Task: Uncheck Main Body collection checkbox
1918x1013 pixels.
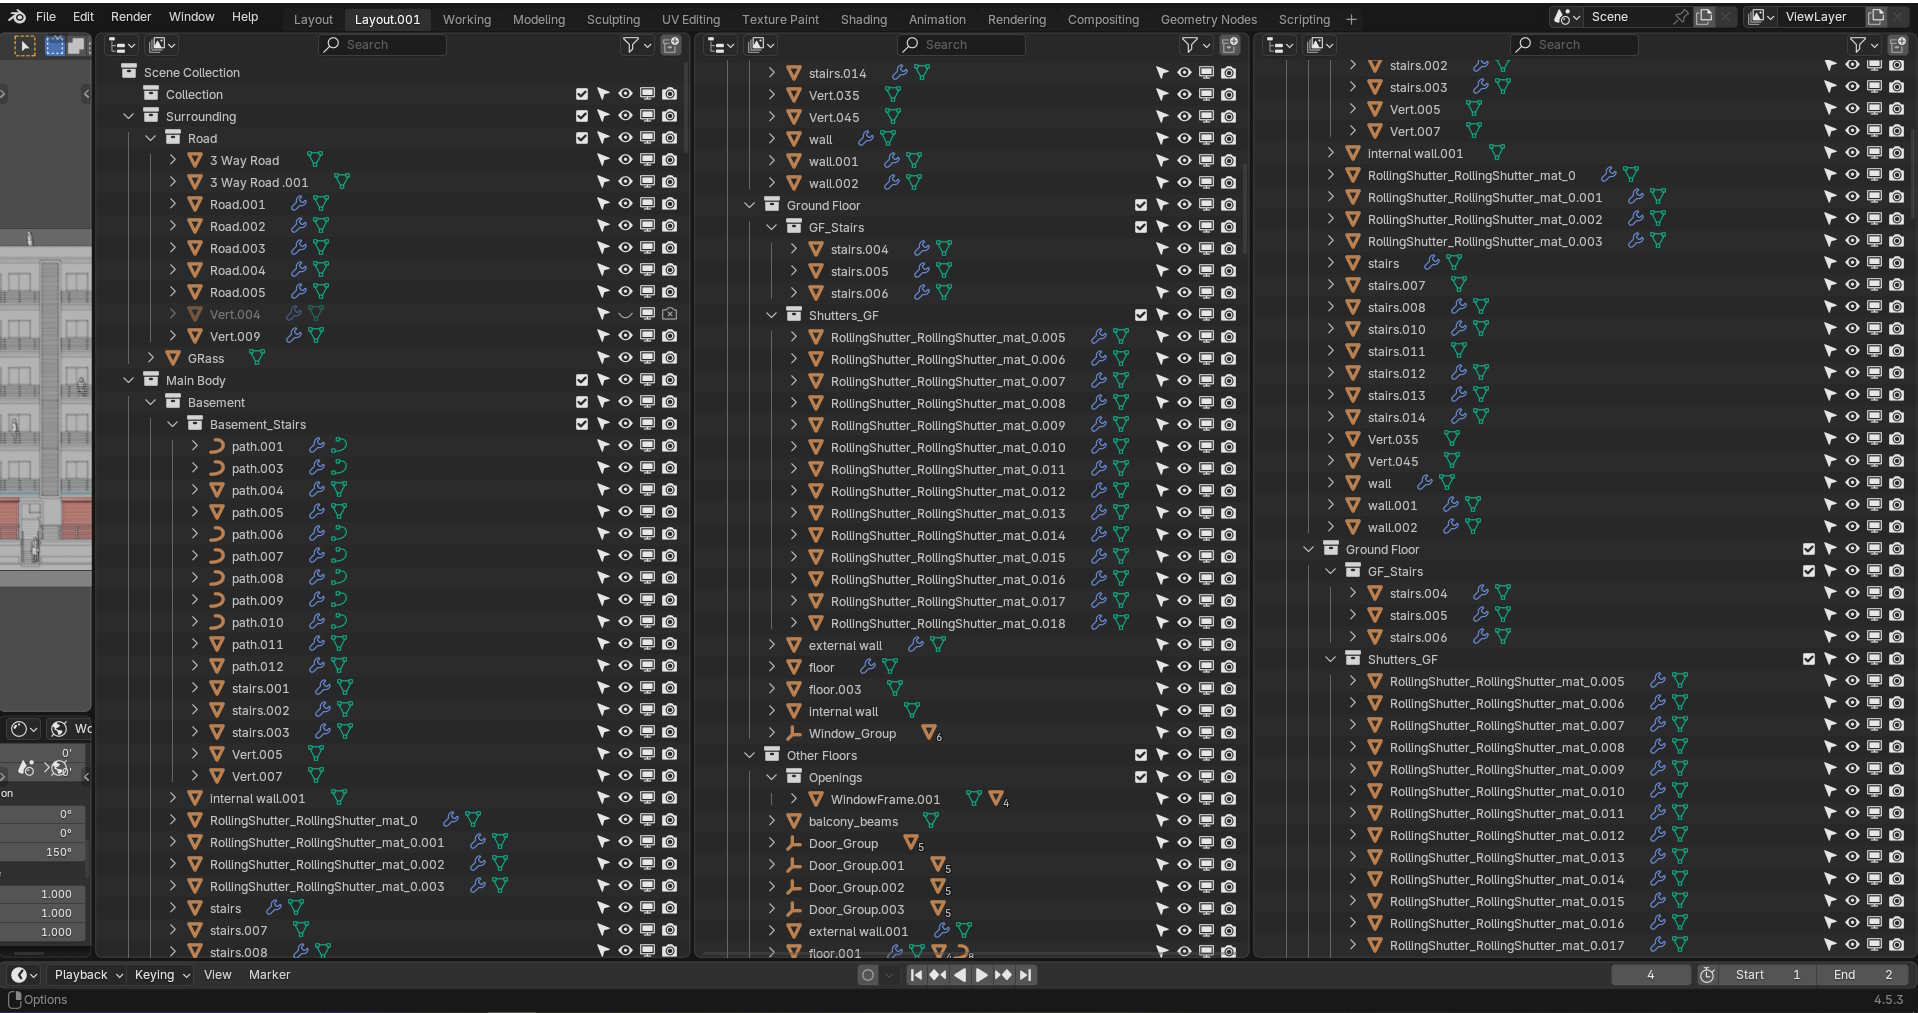Action: (582, 380)
